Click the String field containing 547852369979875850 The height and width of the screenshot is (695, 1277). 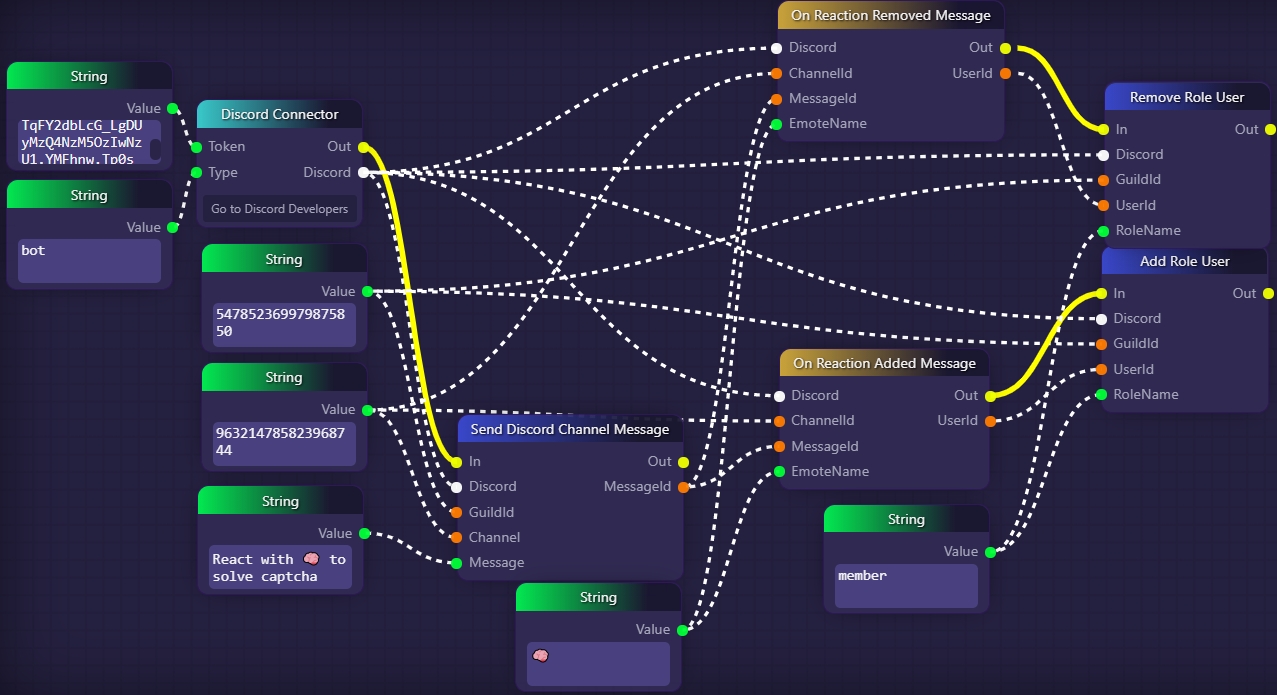[283, 324]
